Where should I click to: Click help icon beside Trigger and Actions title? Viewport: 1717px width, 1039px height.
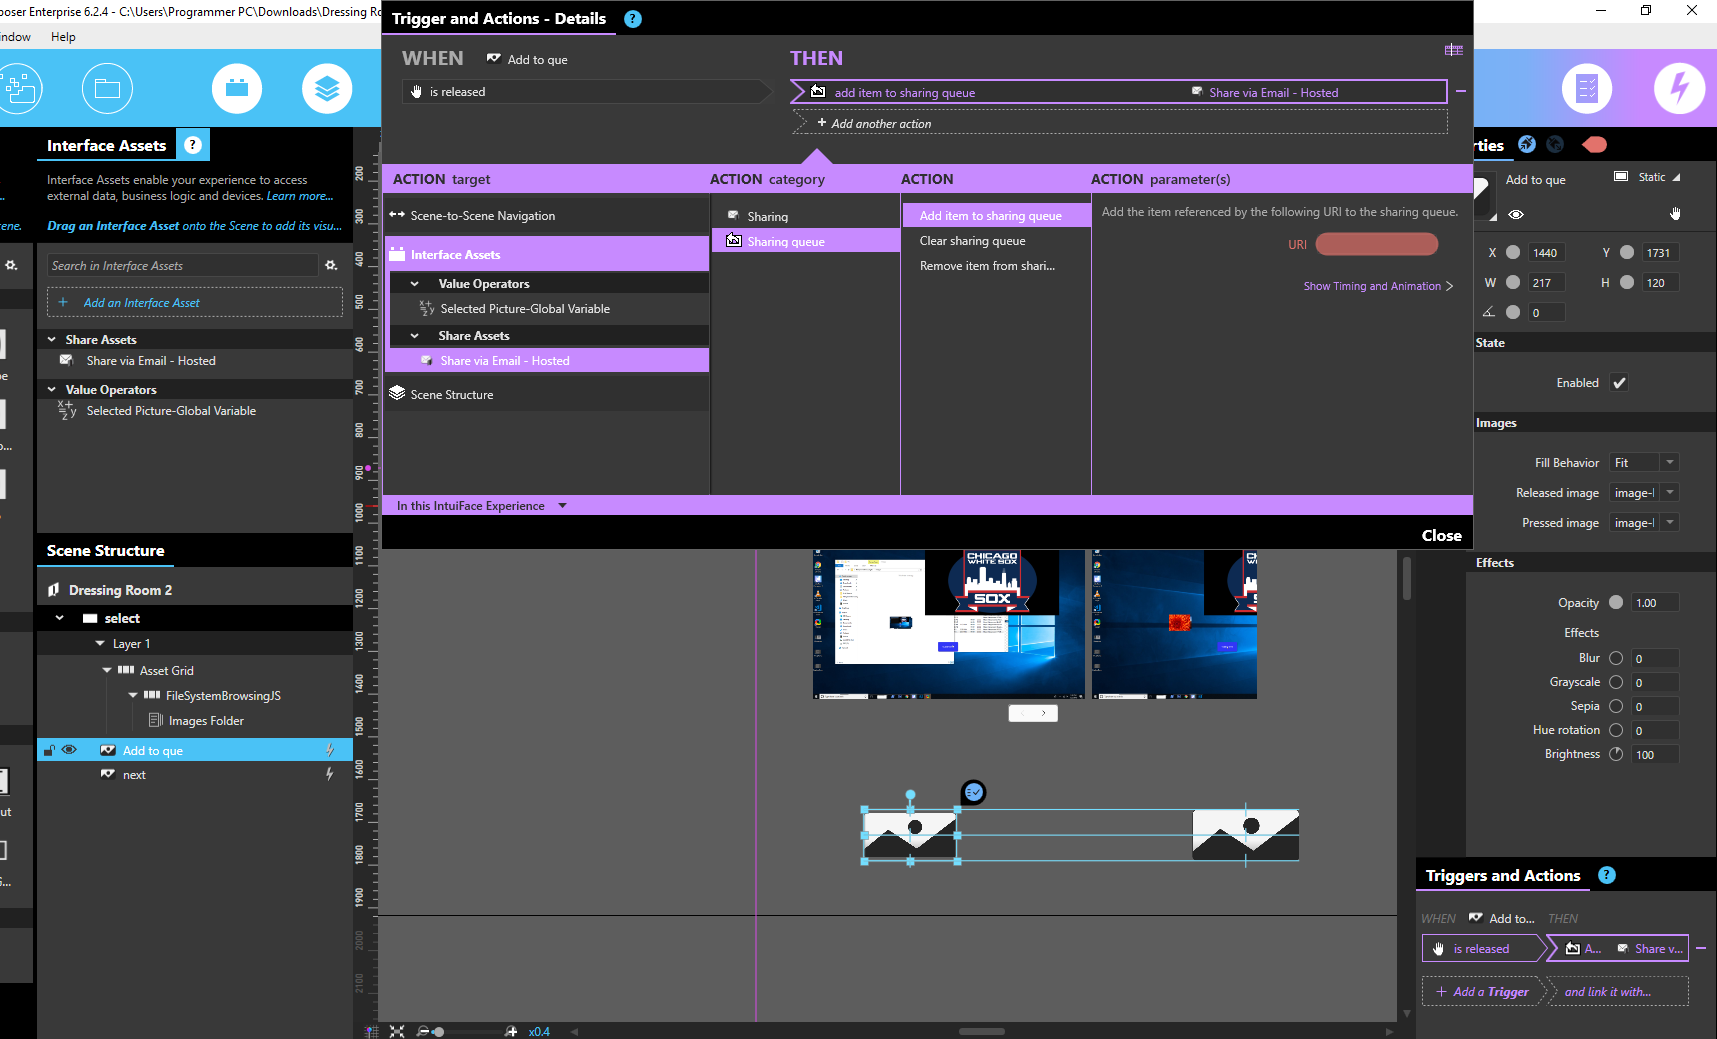coord(633,19)
